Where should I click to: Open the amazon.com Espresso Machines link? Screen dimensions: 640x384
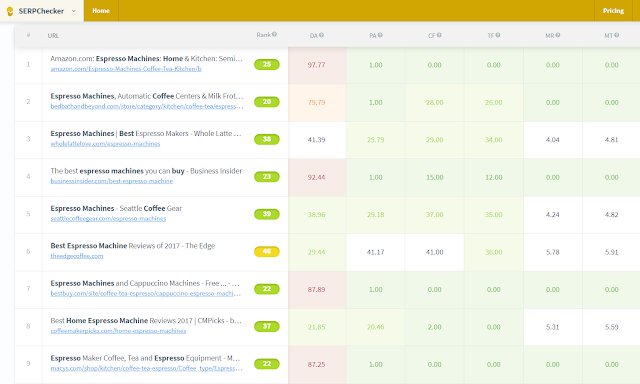[x=126, y=69]
